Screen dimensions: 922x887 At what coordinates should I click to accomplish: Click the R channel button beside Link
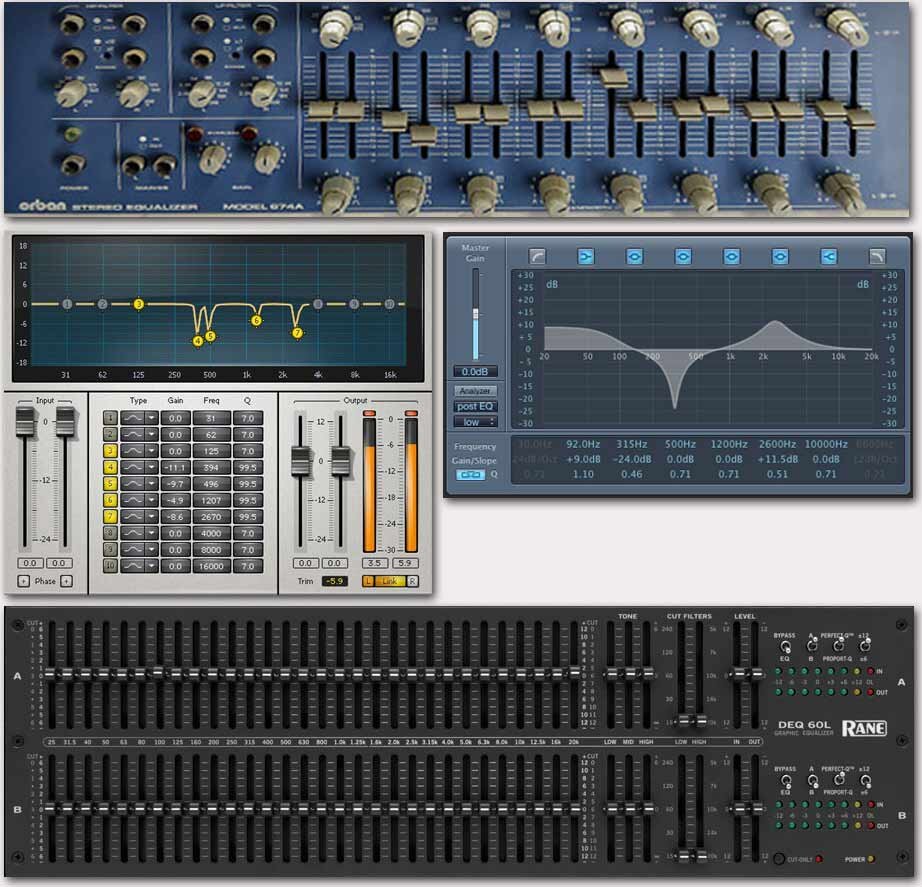click(412, 581)
